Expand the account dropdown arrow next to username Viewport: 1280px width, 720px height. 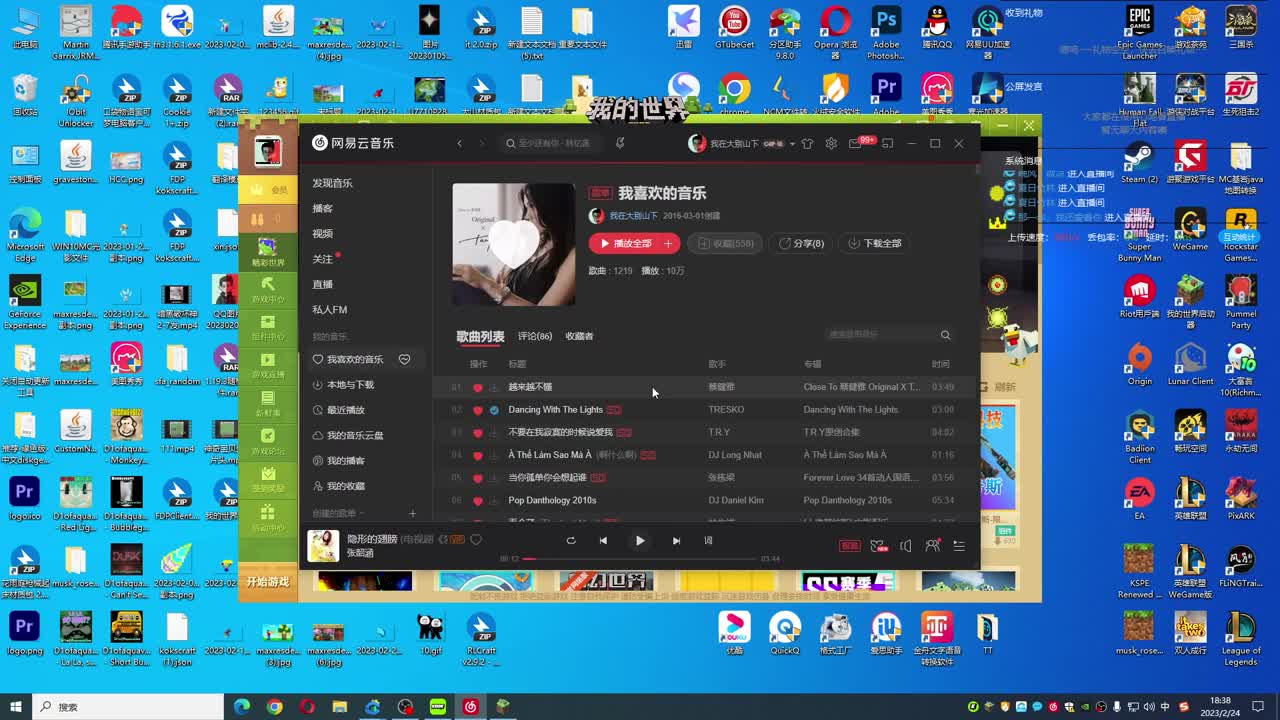click(x=792, y=144)
